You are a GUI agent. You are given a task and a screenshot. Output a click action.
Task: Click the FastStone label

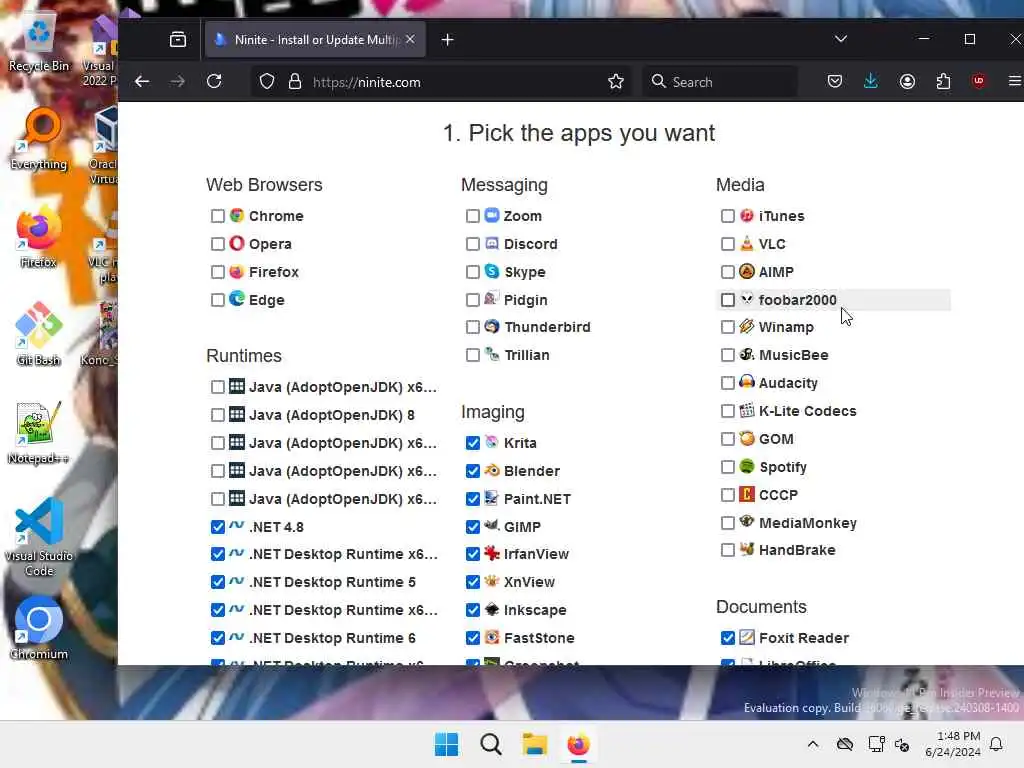point(539,638)
